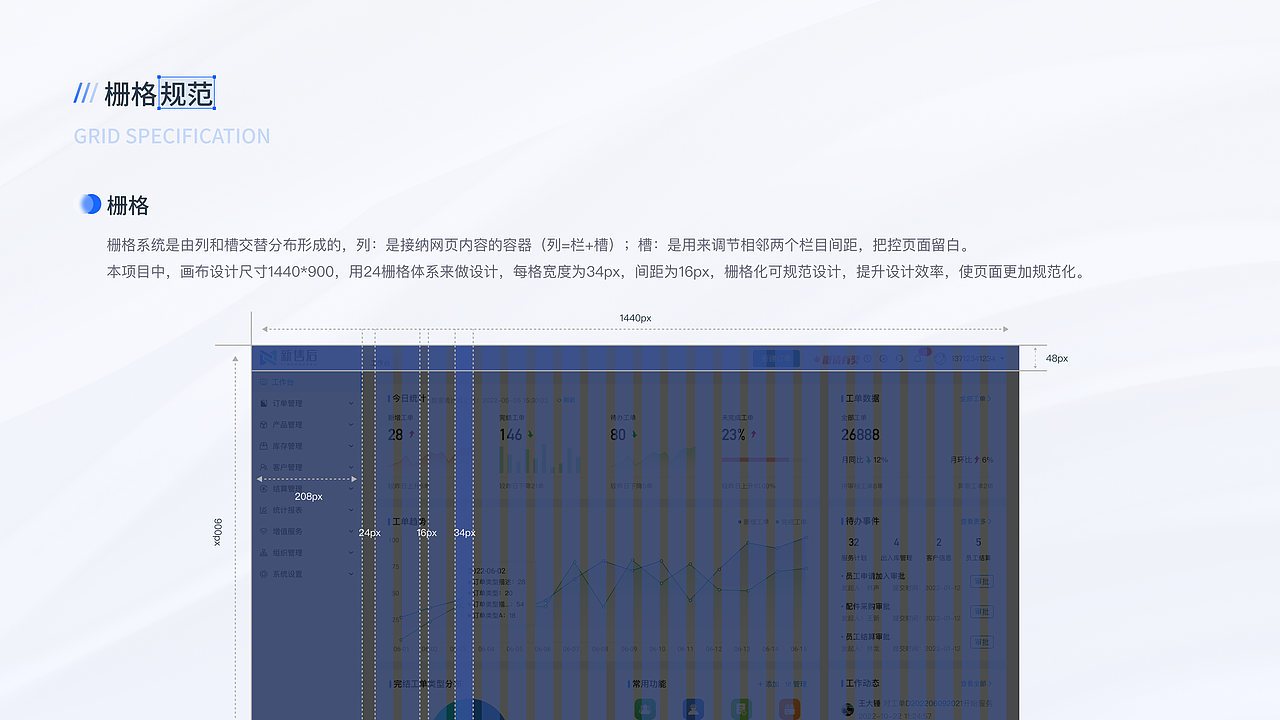Select the 统计报表 menu label
Image resolution: width=1280 pixels, height=720 pixels.
point(287,510)
